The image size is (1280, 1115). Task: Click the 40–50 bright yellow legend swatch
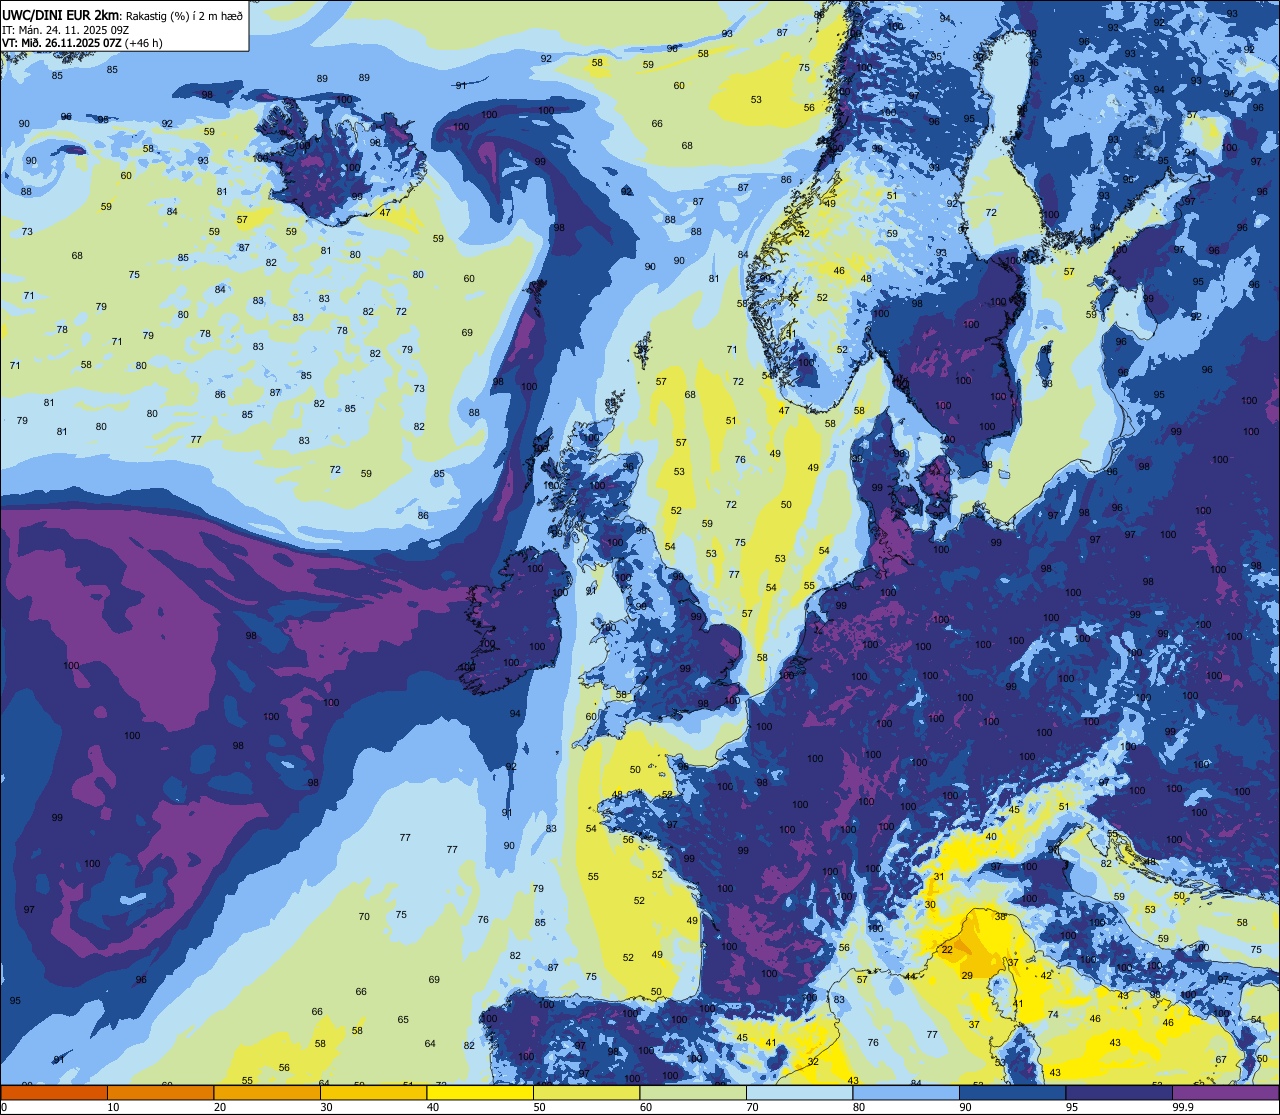point(480,1092)
